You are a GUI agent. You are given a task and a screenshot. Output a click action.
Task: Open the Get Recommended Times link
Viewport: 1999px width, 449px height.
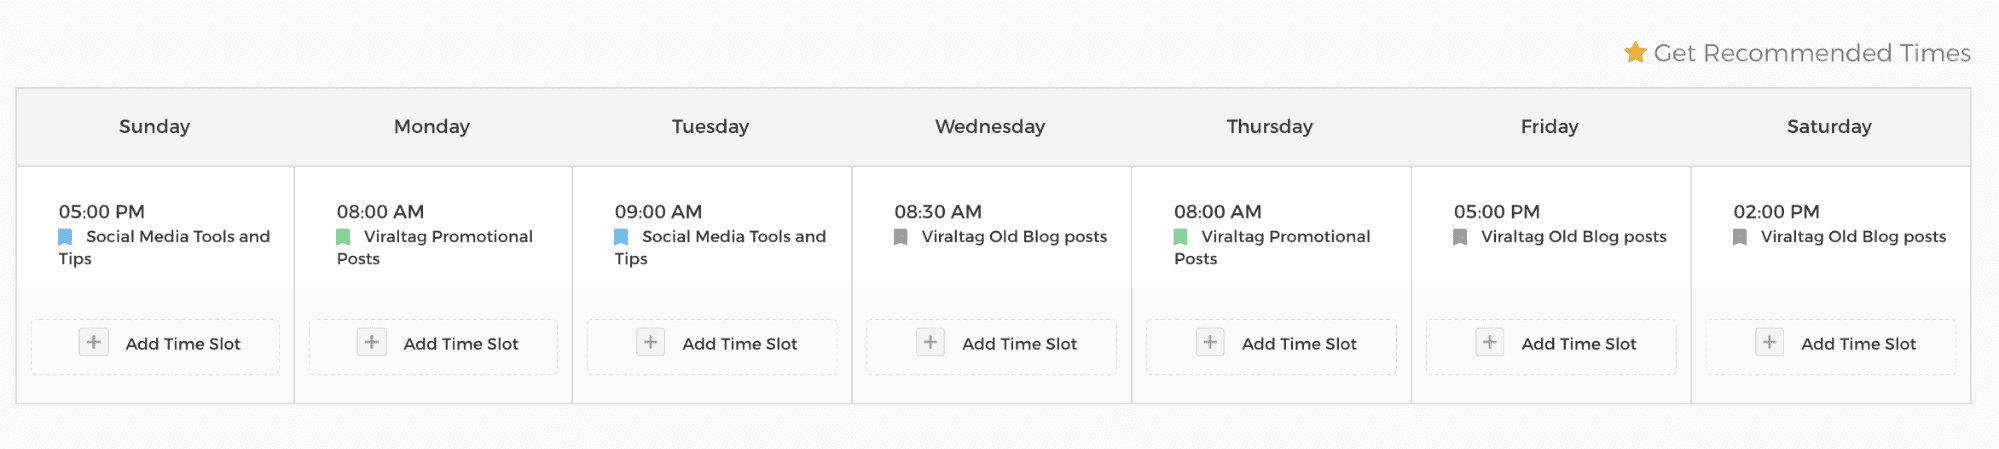[1811, 53]
